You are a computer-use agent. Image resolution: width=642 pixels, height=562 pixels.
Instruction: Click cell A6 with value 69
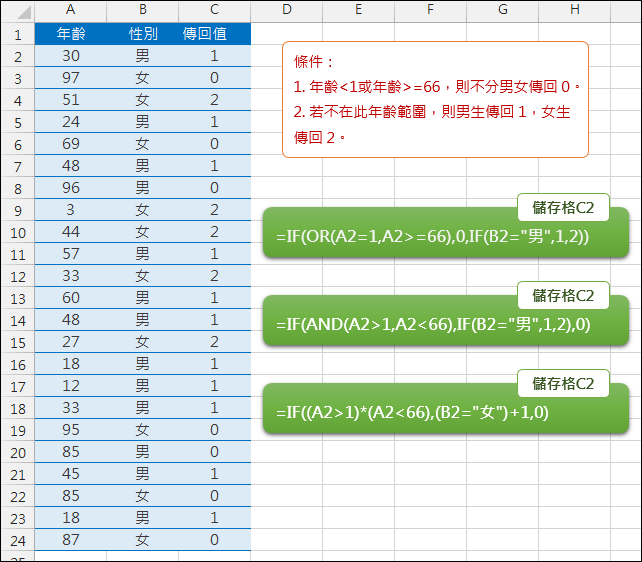point(70,144)
